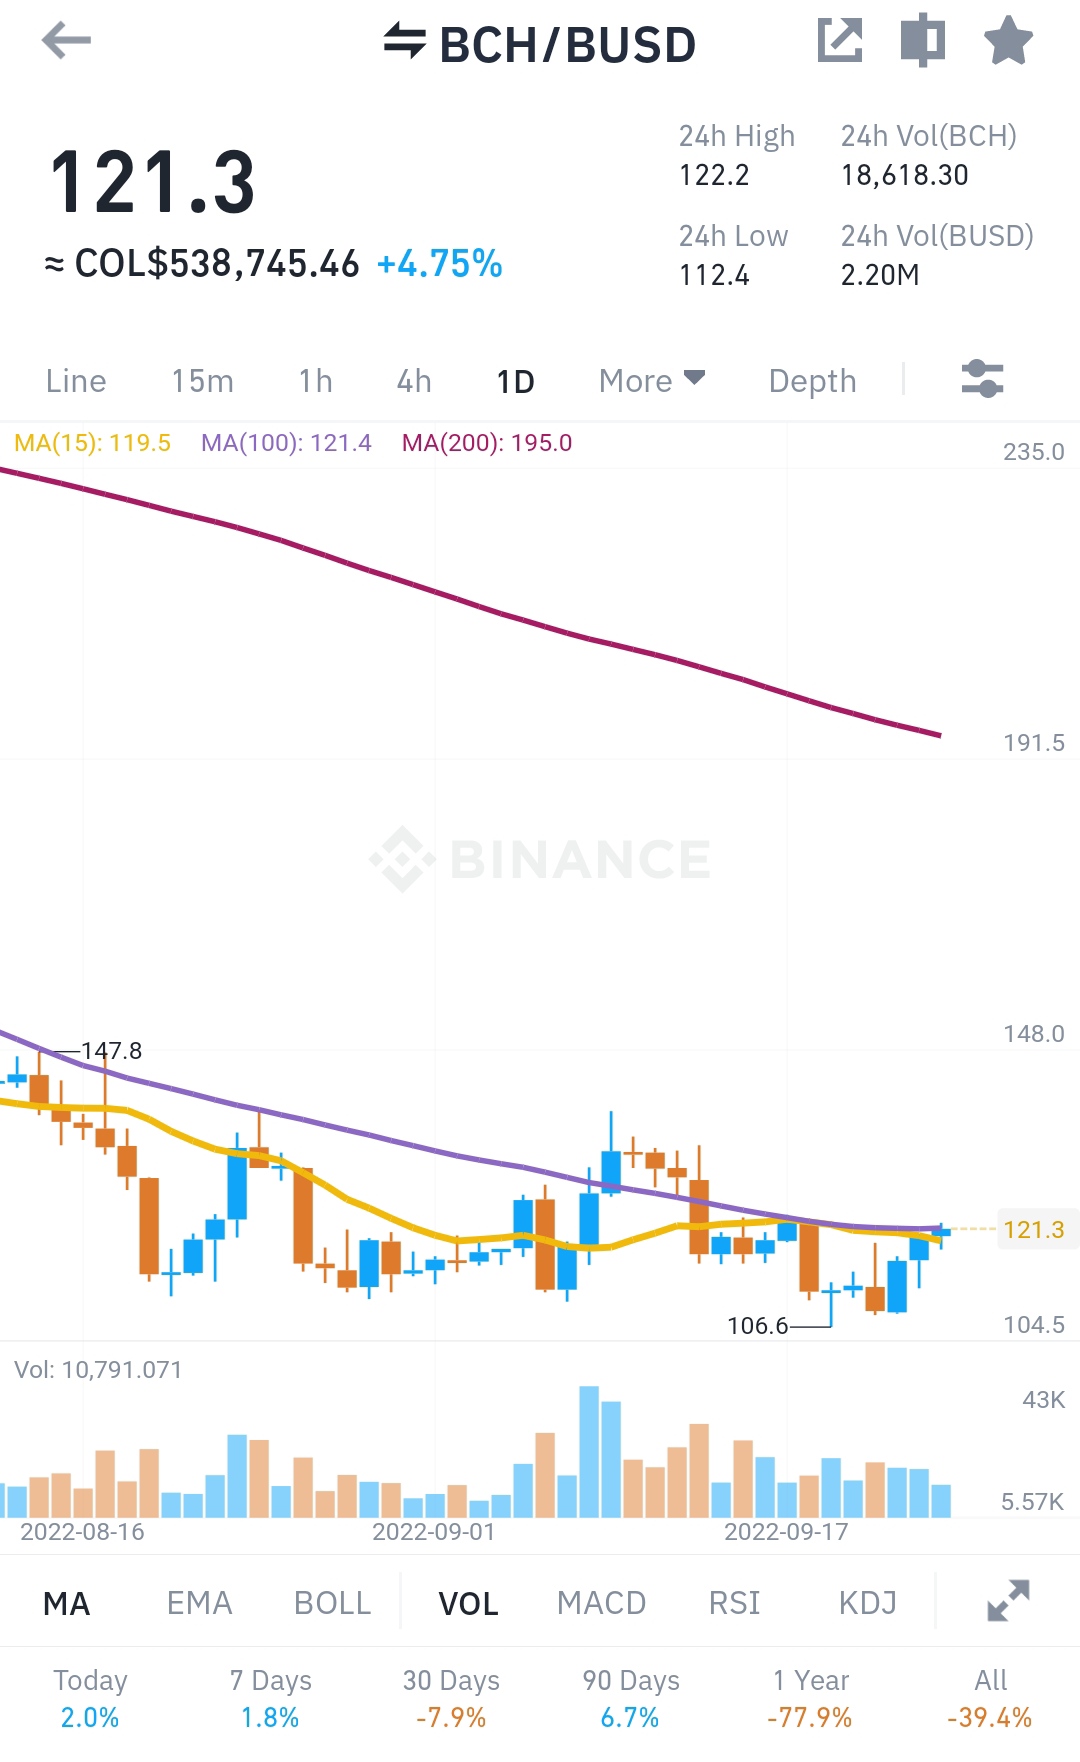The height and width of the screenshot is (1762, 1080).
Task: Toggle the BOLL indicator
Action: coord(332,1603)
